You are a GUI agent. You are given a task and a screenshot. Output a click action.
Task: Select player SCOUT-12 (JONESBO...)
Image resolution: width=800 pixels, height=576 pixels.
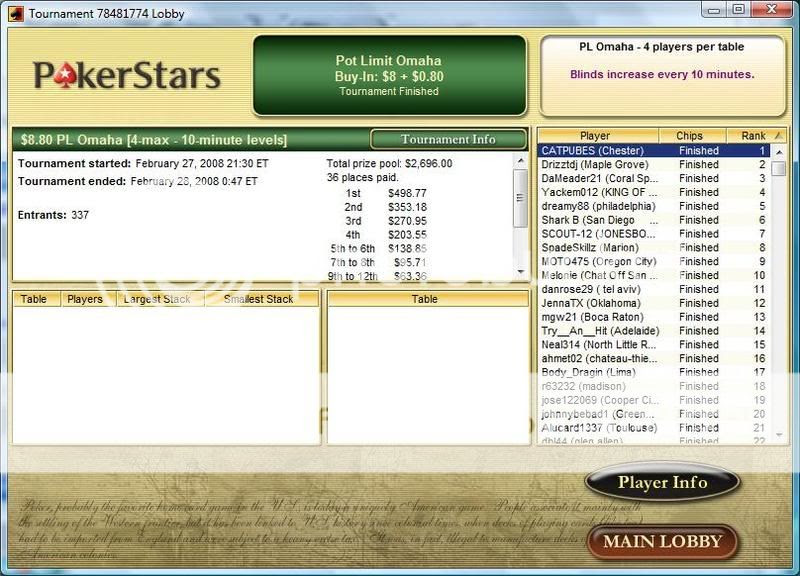coord(653,234)
